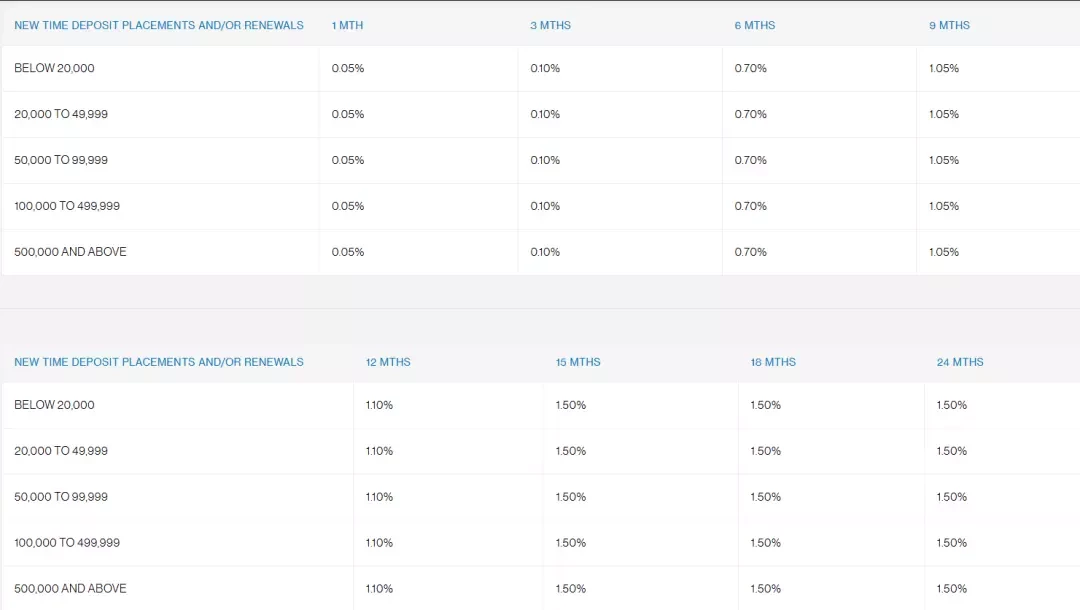This screenshot has width=1080, height=610.
Task: Click the 6 MTHS rate 0.70% for BELOW 20,000
Action: [x=750, y=68]
